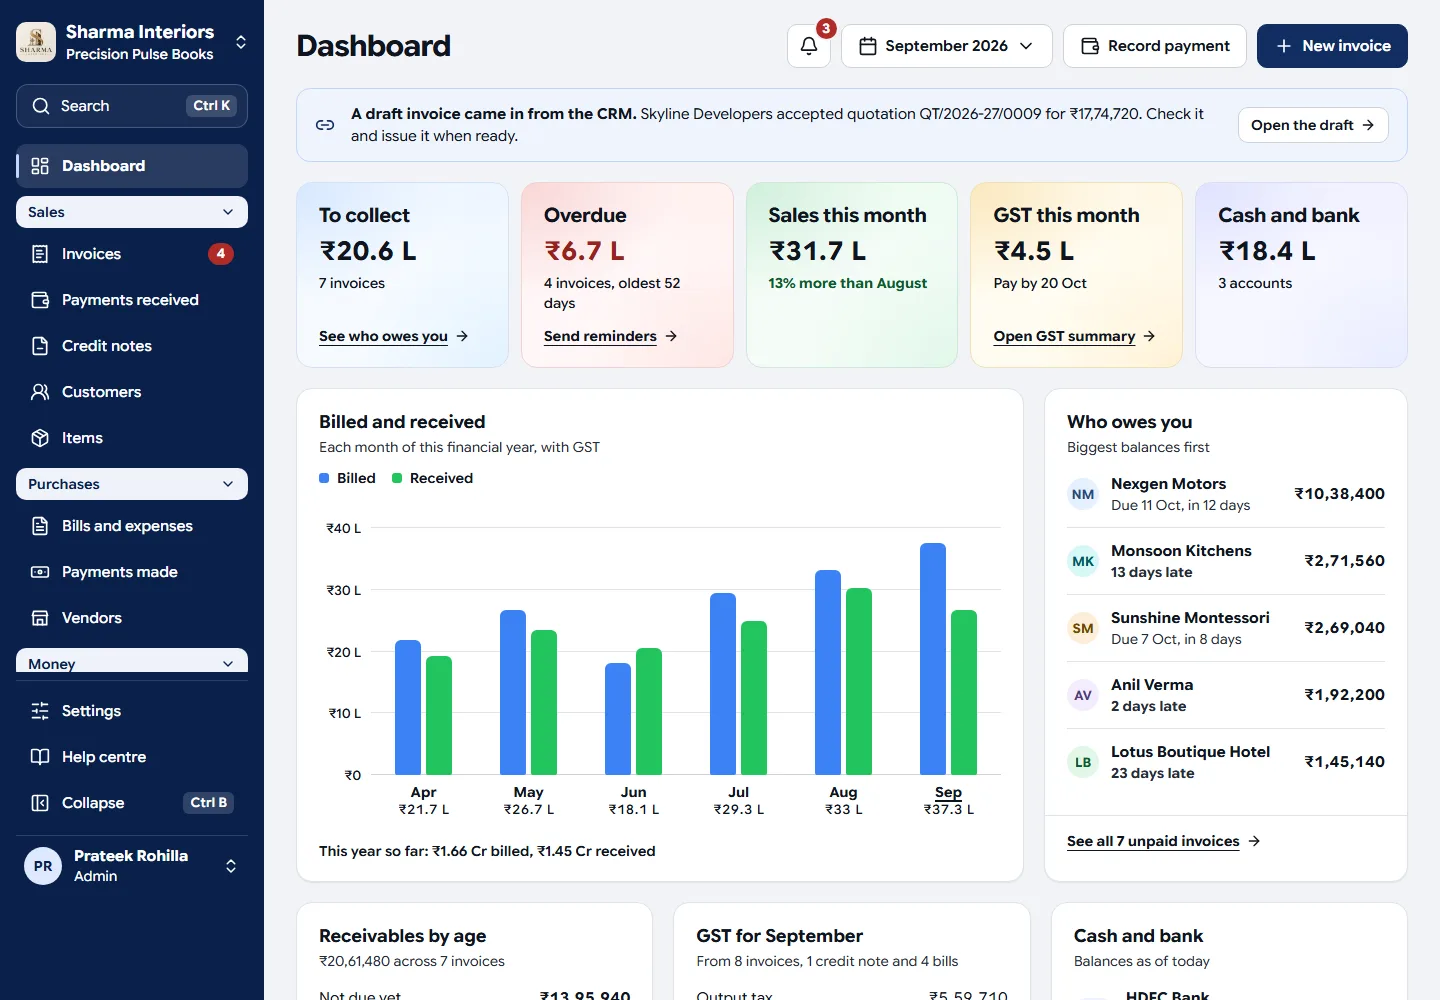Click the Customers people icon
Image resolution: width=1440 pixels, height=1000 pixels.
pyautogui.click(x=40, y=392)
